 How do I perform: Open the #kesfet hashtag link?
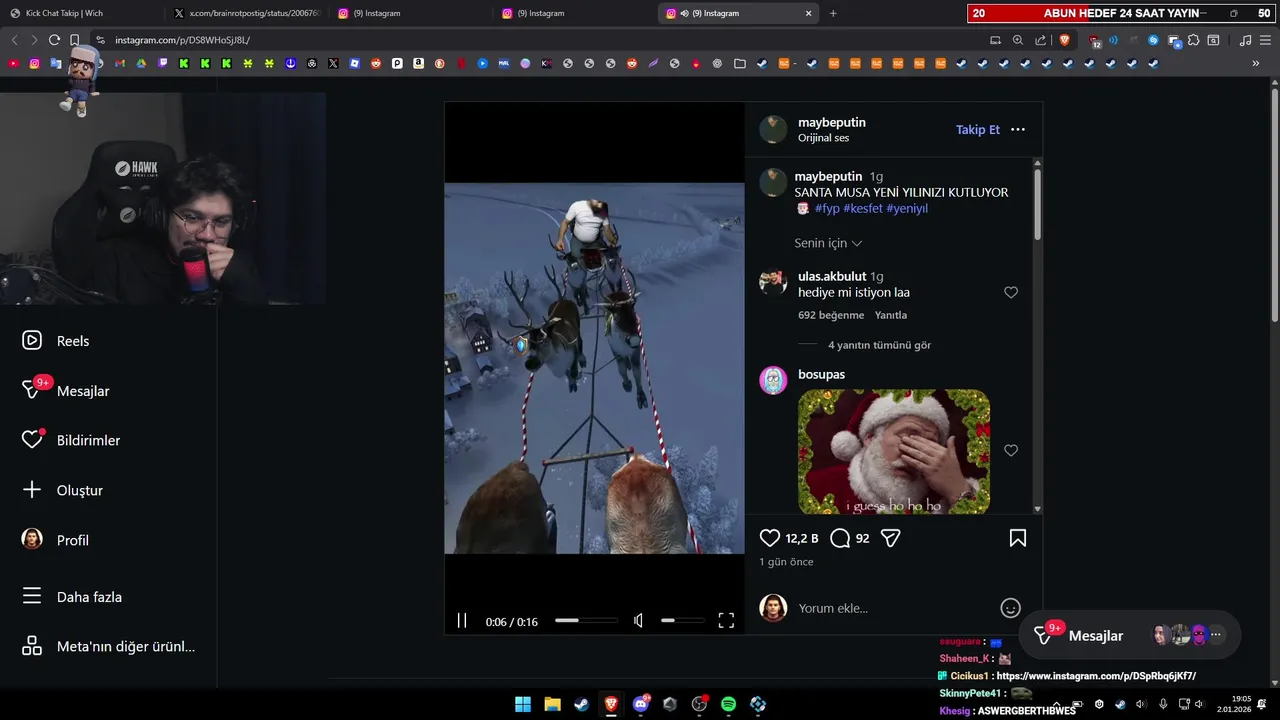(863, 209)
